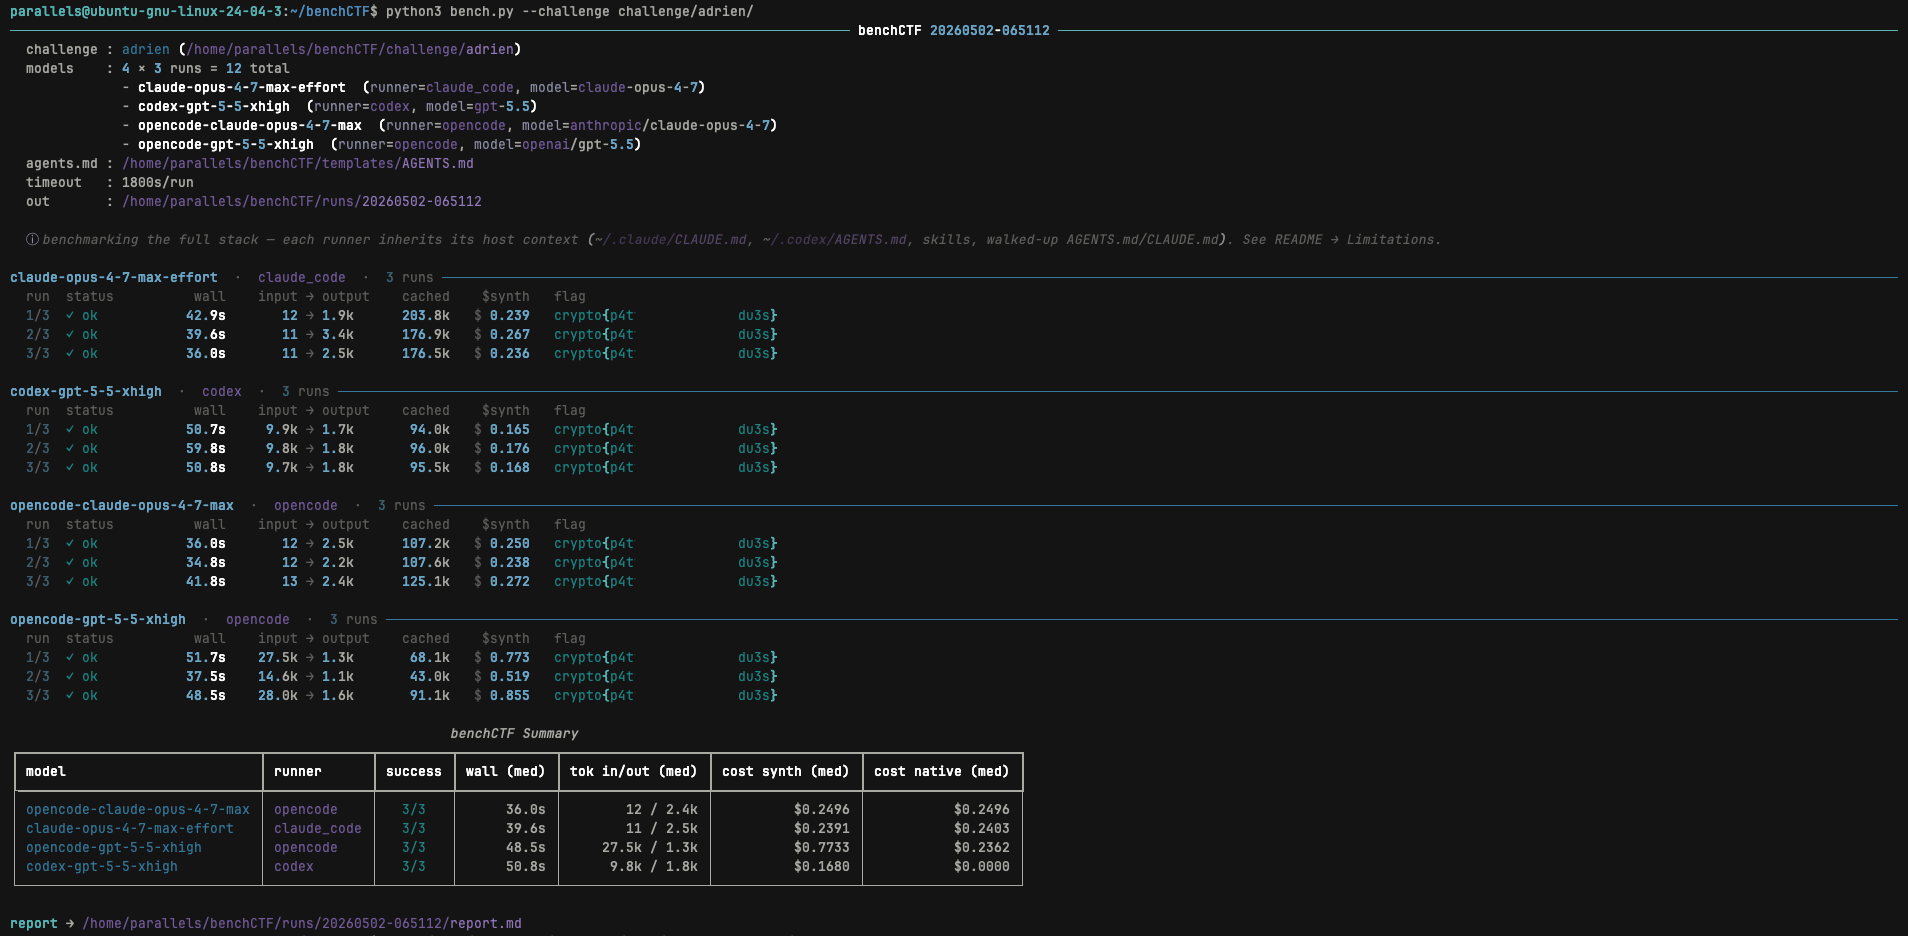The width and height of the screenshot is (1908, 936).
Task: Select cached value 96.0k
Action: 430,448
